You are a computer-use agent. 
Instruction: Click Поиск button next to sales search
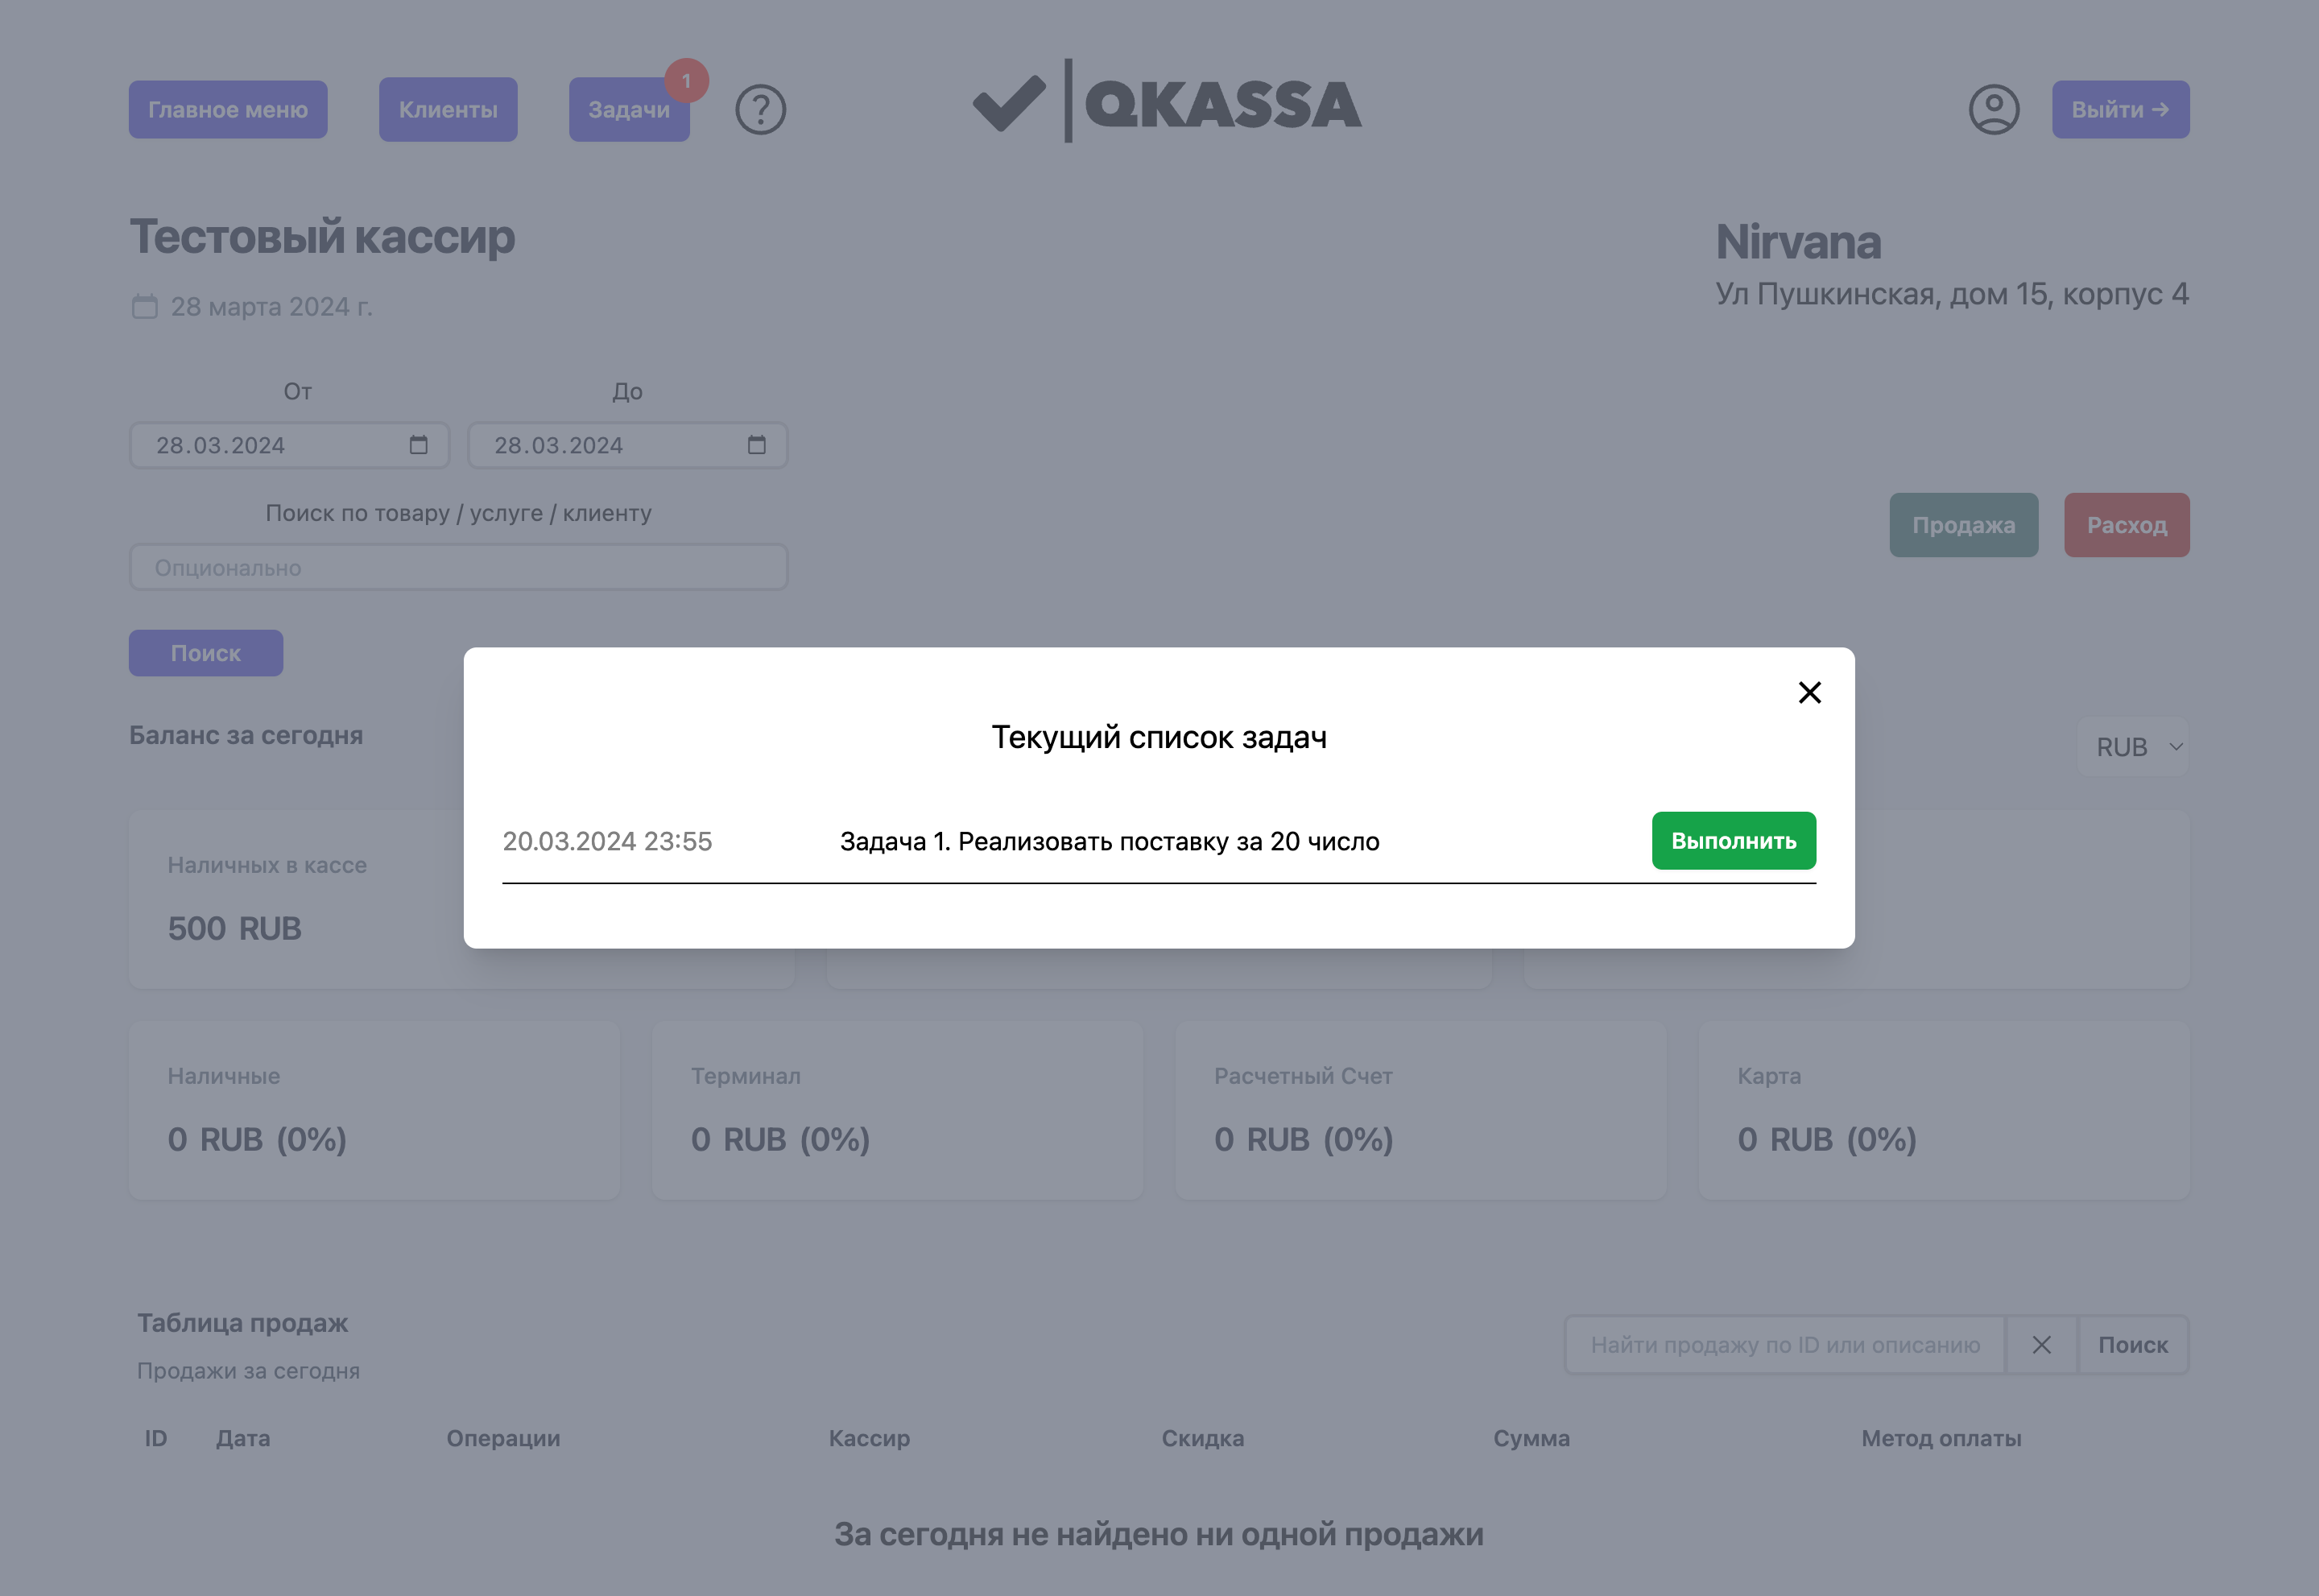(2132, 1345)
